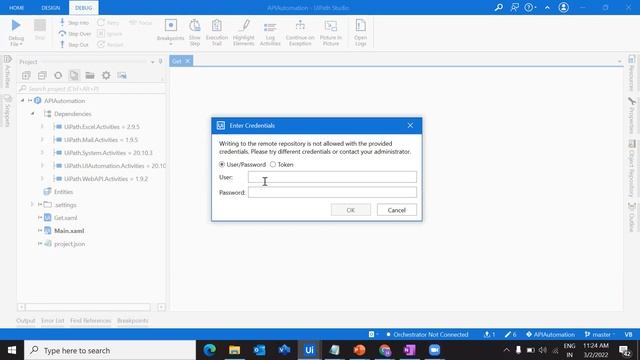640x360 pixels.
Task: Open the project folder in file explorer
Action: (x=90, y=76)
